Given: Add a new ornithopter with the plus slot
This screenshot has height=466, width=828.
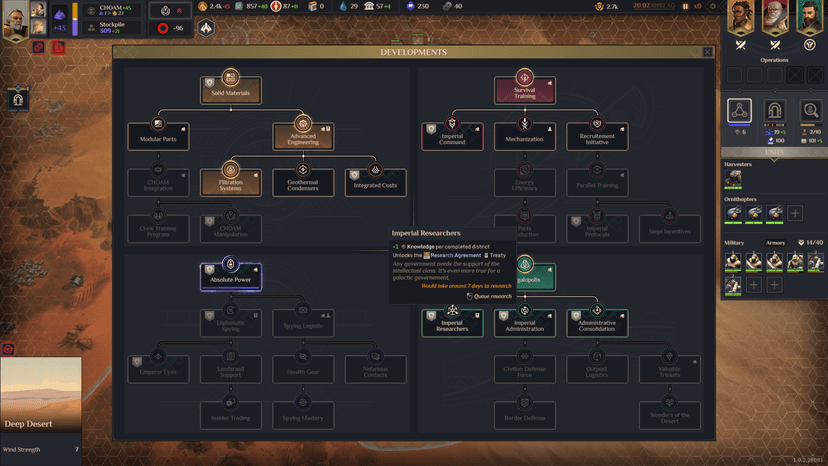Looking at the screenshot, I should coord(795,213).
